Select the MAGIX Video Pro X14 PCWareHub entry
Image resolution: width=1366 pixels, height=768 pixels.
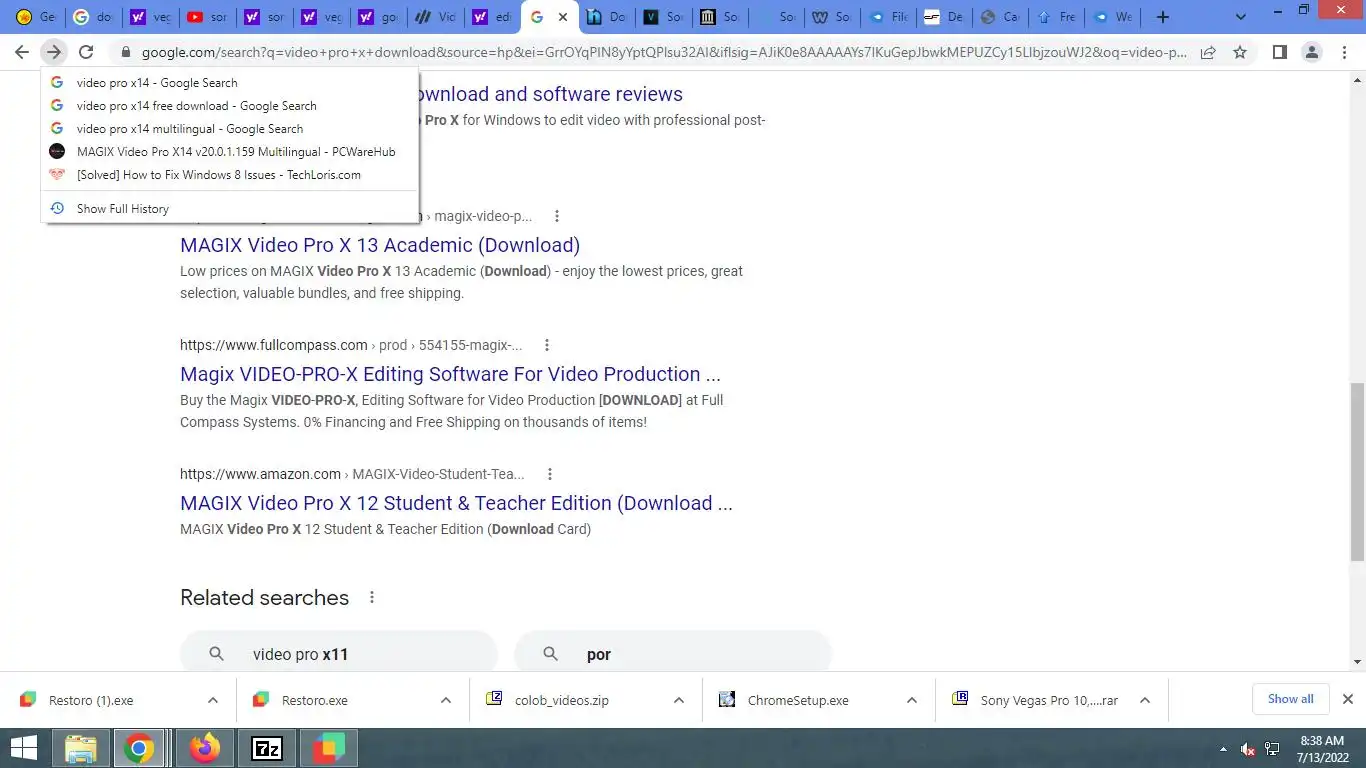[x=229, y=152]
